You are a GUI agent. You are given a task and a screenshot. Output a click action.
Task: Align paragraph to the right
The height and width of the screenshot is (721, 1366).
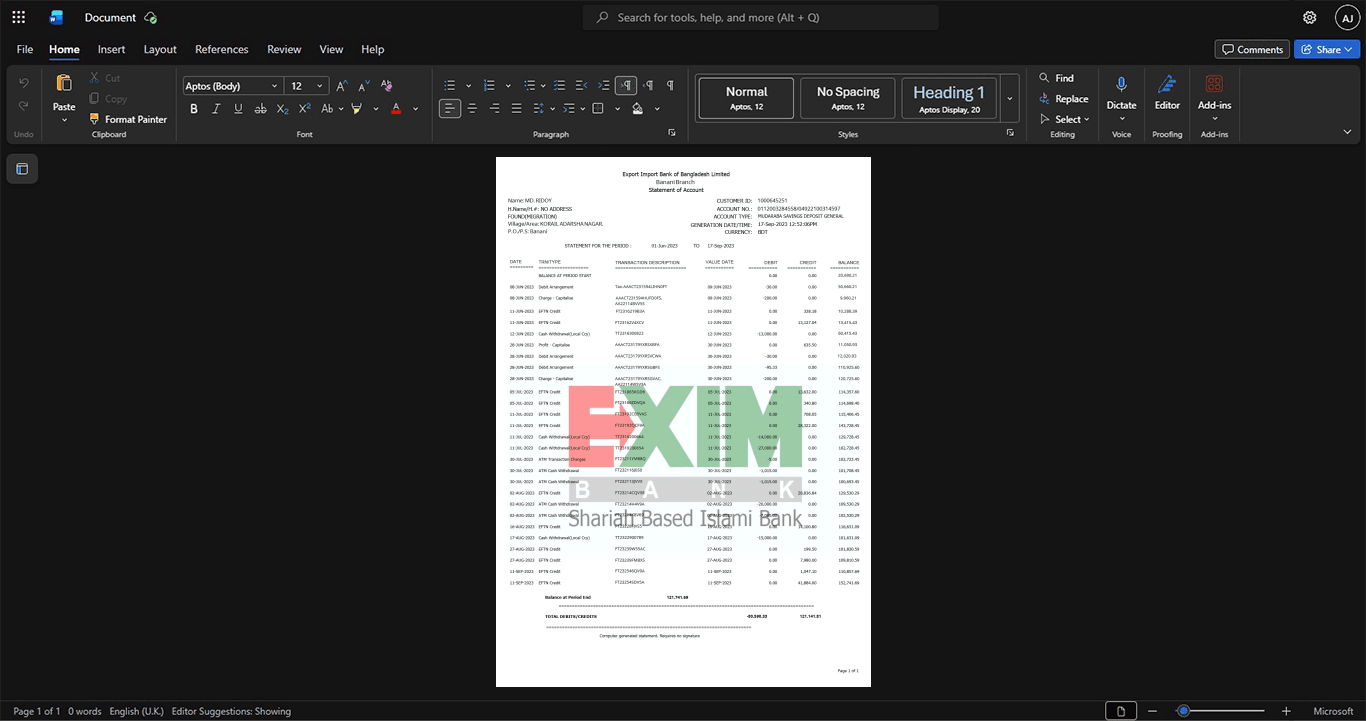coord(494,108)
